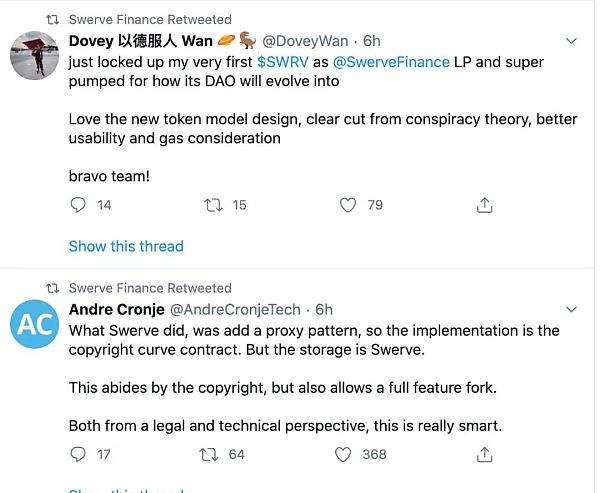Like Dovey Wan's tweet
Screen dimensions: 600x493
tap(348, 205)
